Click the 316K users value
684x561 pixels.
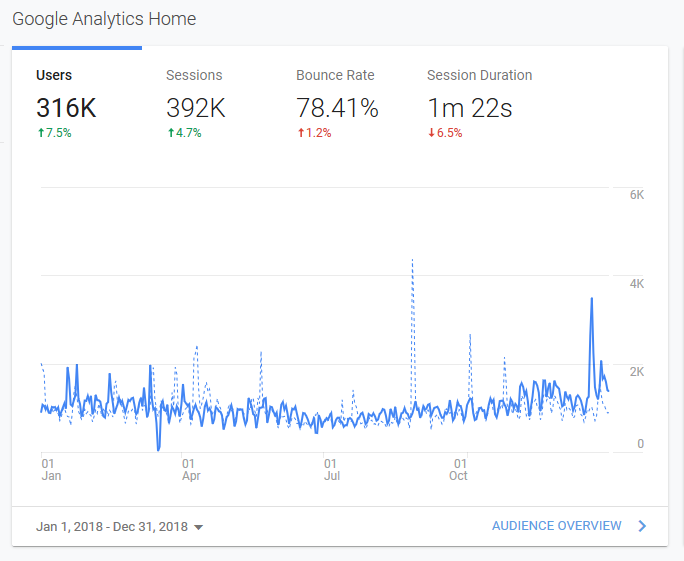pyautogui.click(x=67, y=108)
